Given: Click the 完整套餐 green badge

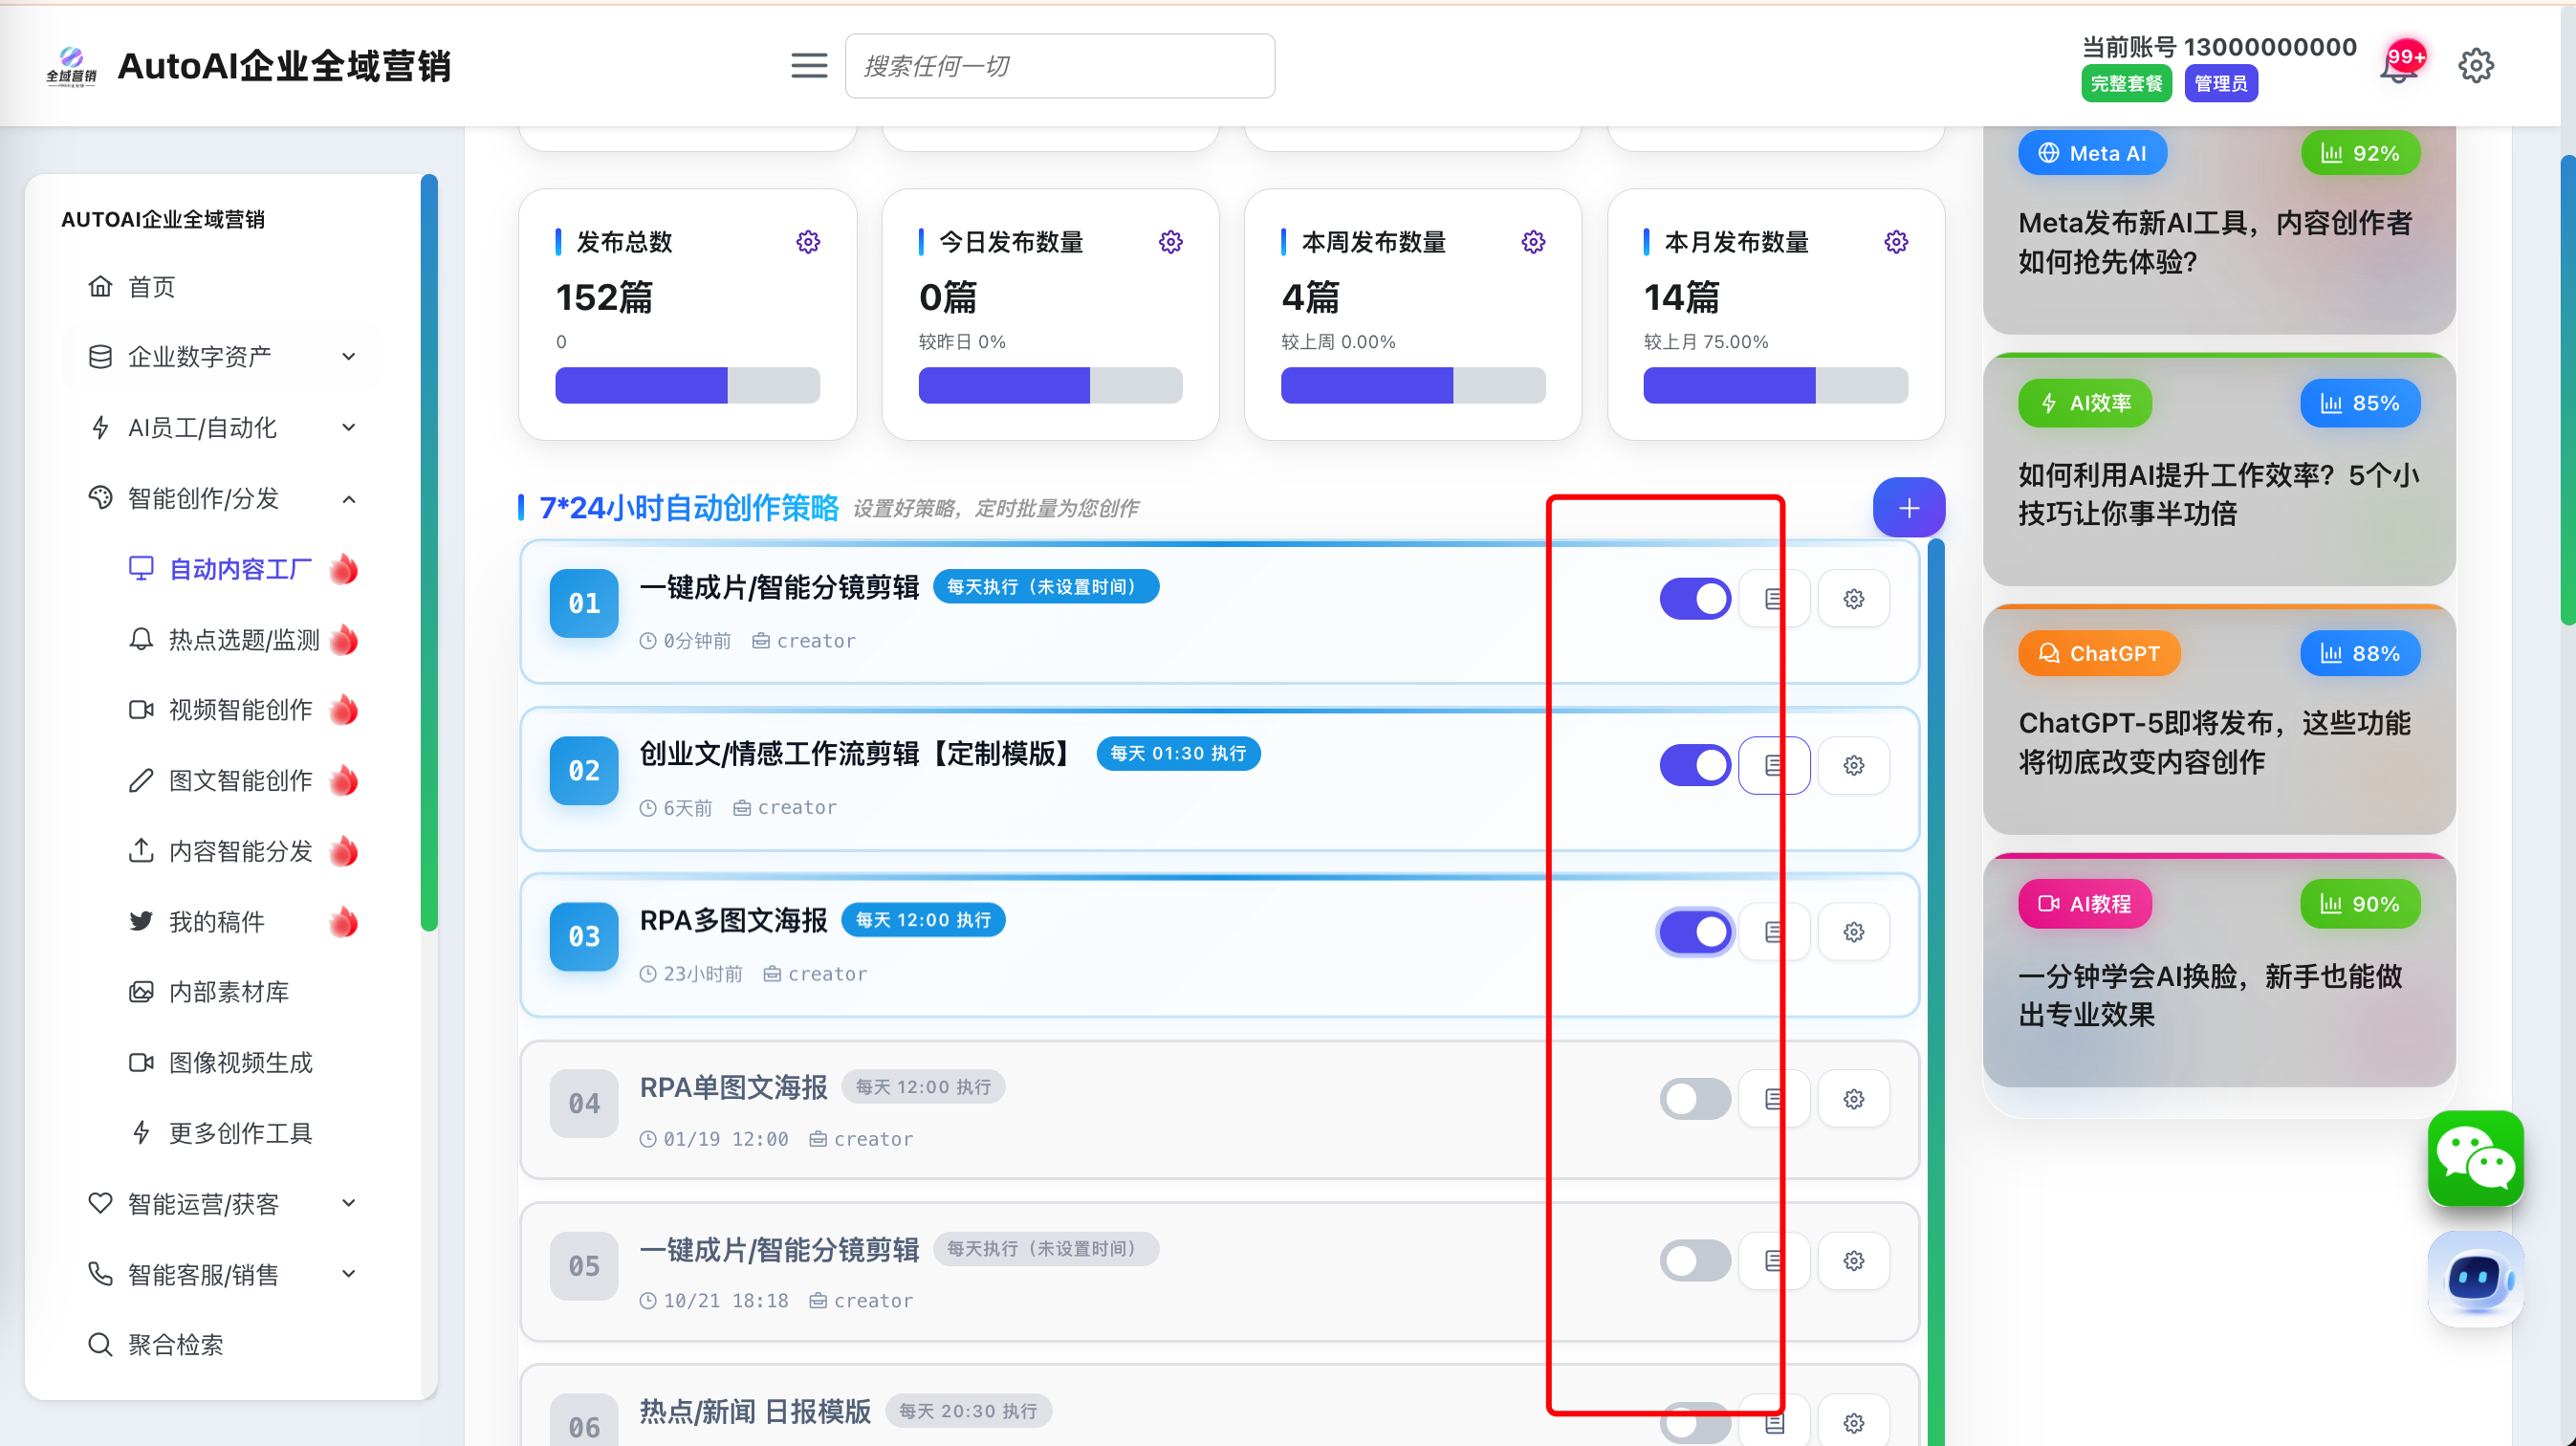Looking at the screenshot, I should click(x=2126, y=84).
